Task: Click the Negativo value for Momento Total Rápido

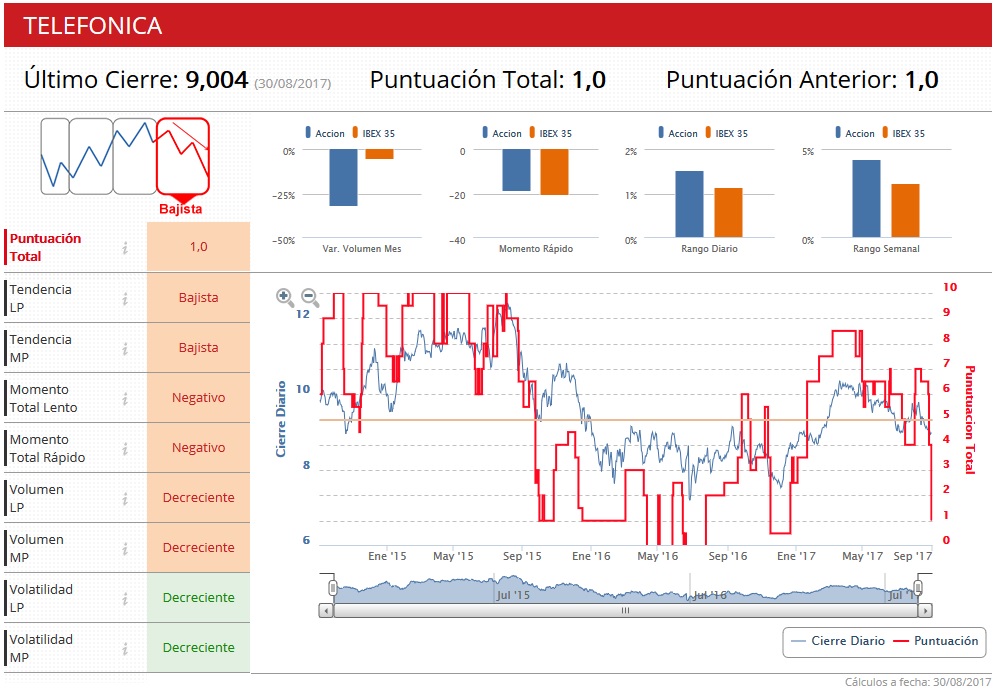Action: pyautogui.click(x=199, y=448)
